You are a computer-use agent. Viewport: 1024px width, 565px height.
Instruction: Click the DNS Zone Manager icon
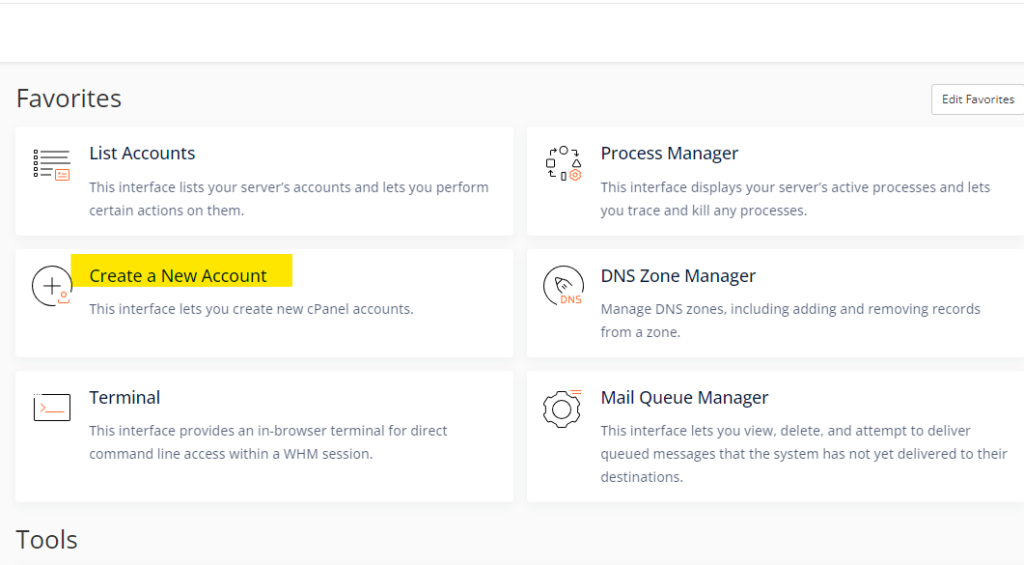click(x=563, y=286)
